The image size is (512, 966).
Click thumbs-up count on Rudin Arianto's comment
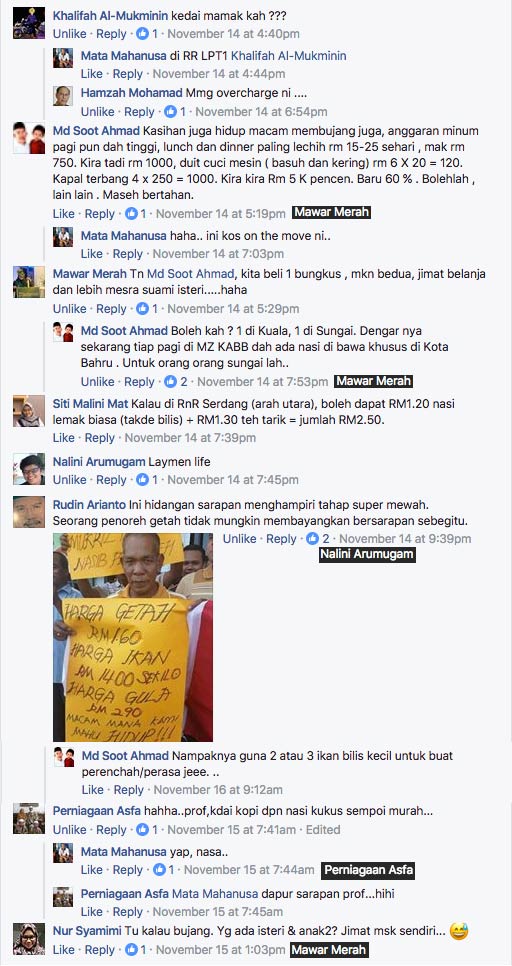click(312, 538)
